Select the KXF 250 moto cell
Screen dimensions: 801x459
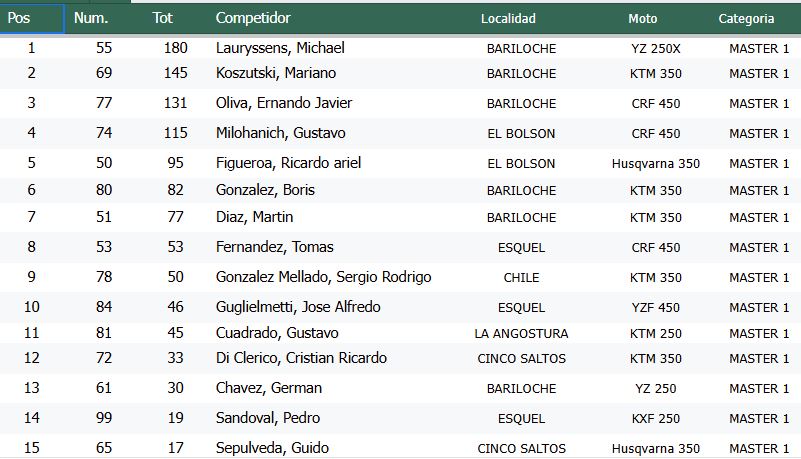[x=656, y=418]
